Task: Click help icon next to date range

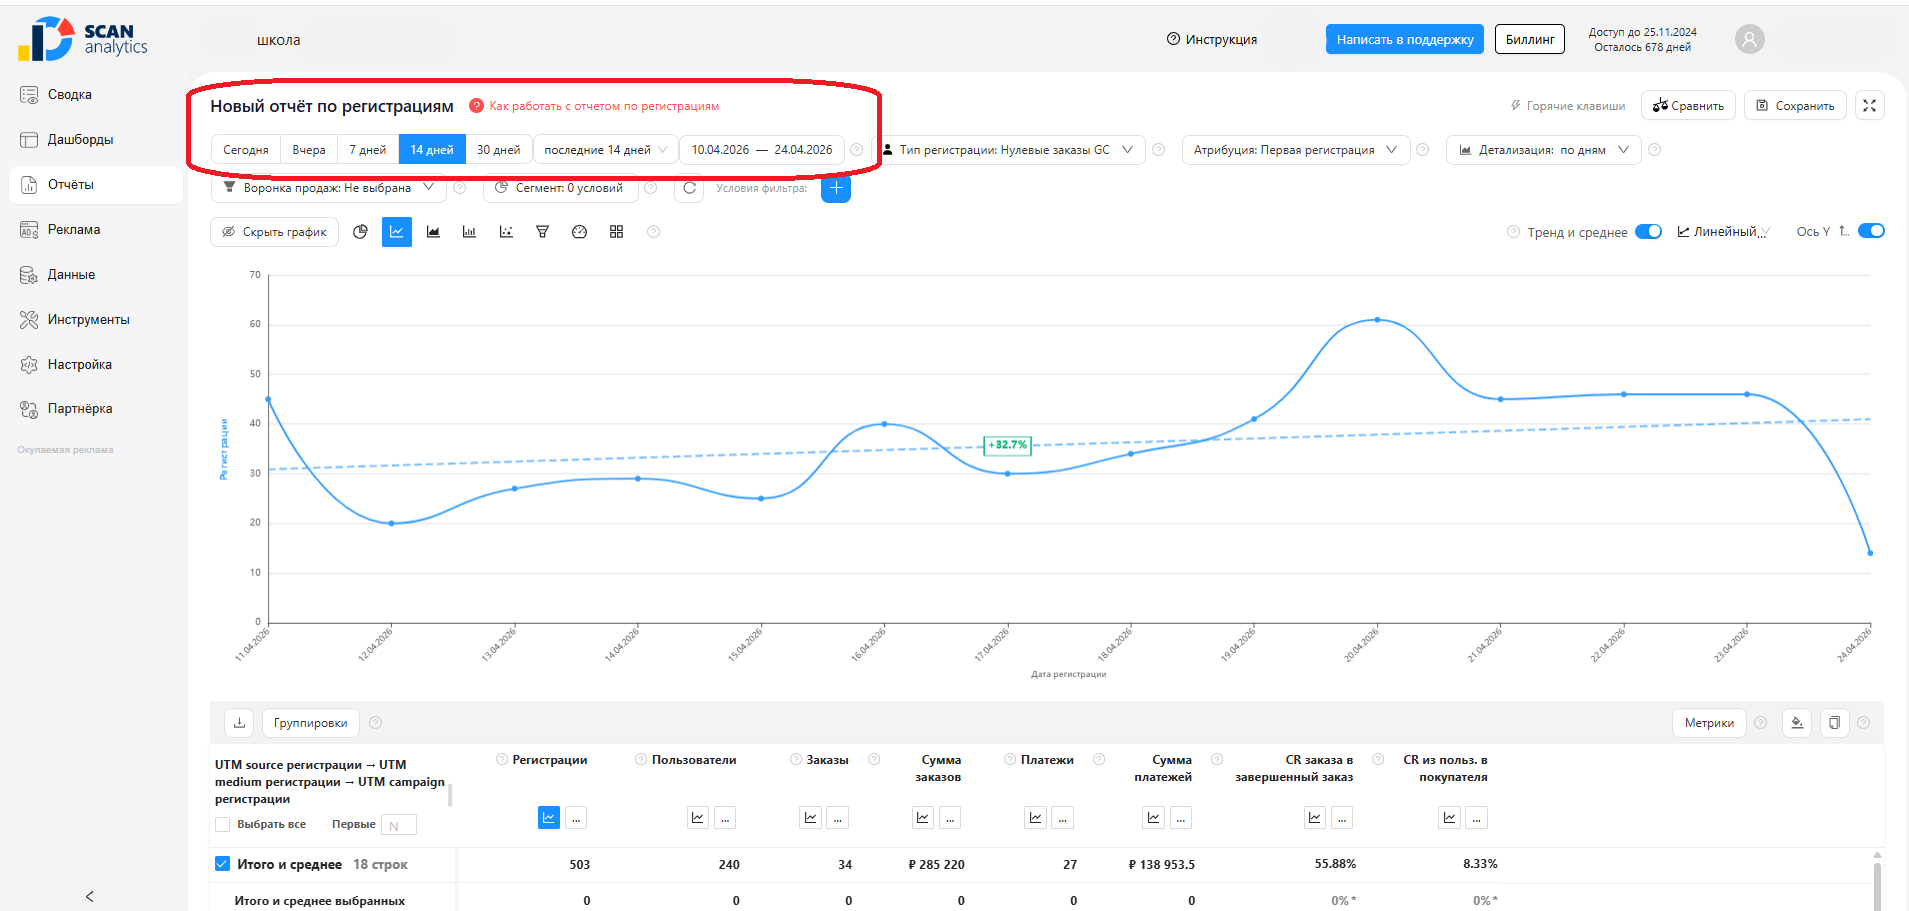Action: 857,150
